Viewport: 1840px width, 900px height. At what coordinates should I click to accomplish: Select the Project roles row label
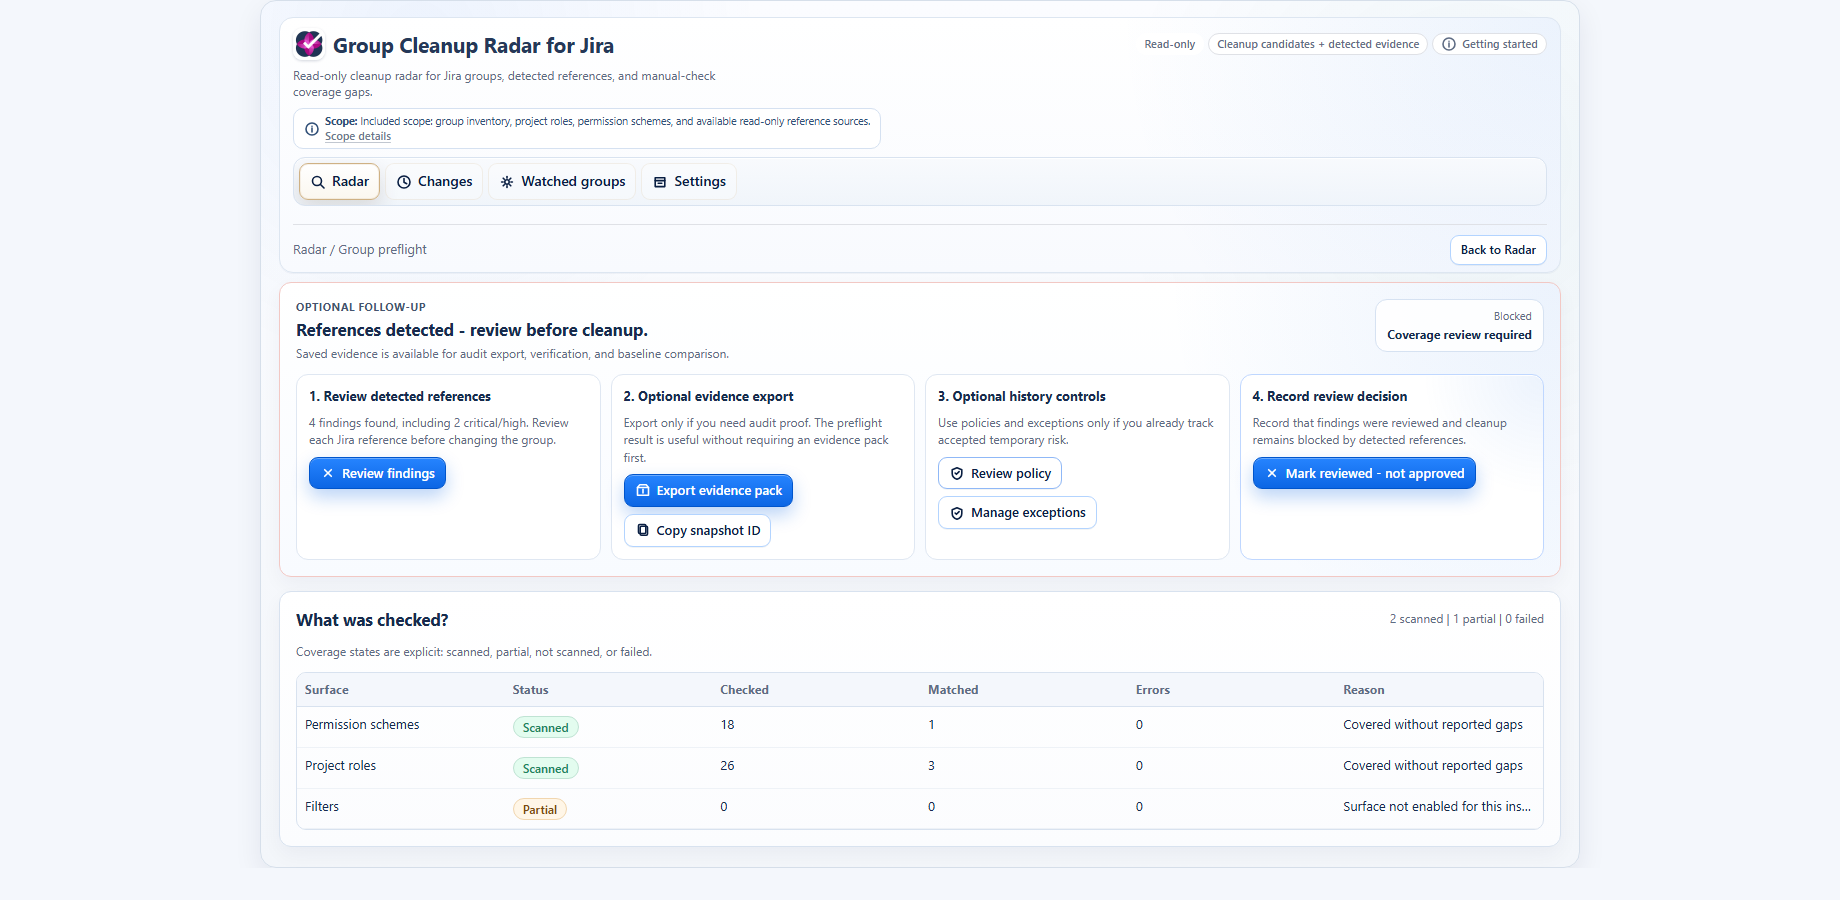[341, 766]
